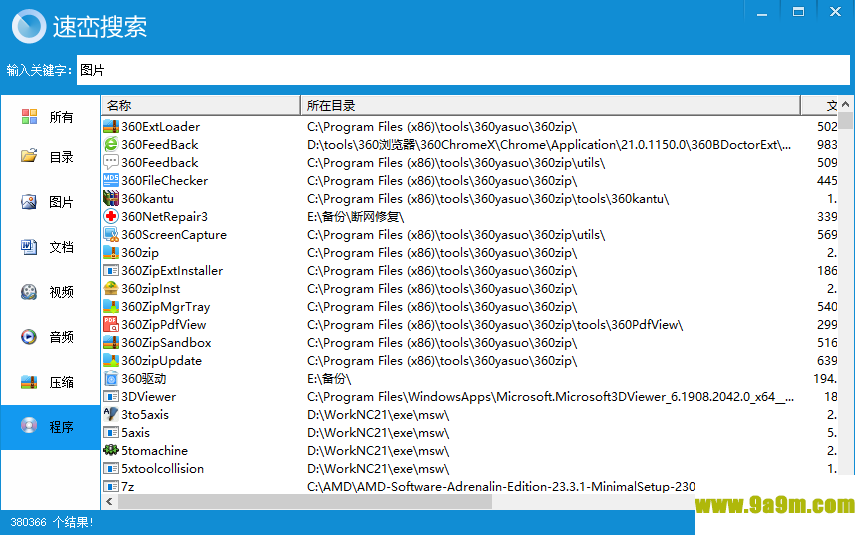Select the 360ZipMgrTray row name

(166, 306)
